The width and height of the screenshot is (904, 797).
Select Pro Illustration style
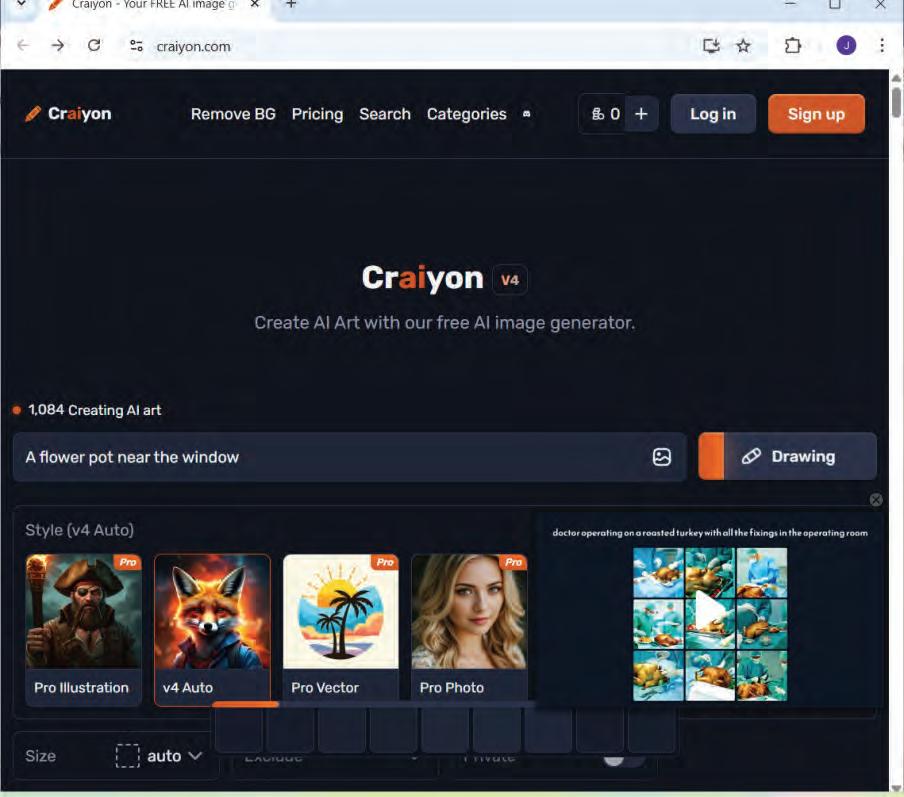coord(84,630)
